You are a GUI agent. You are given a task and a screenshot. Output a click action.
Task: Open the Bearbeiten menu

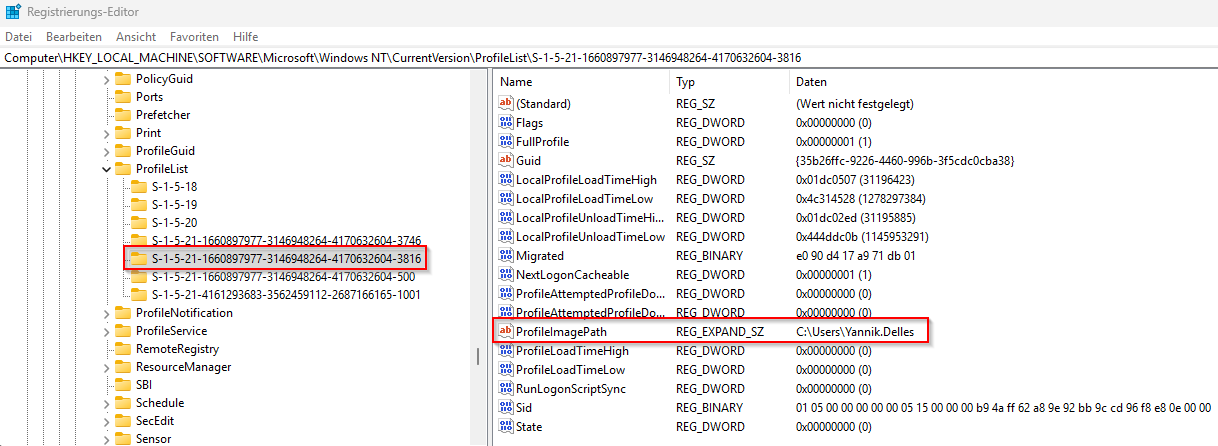(74, 36)
